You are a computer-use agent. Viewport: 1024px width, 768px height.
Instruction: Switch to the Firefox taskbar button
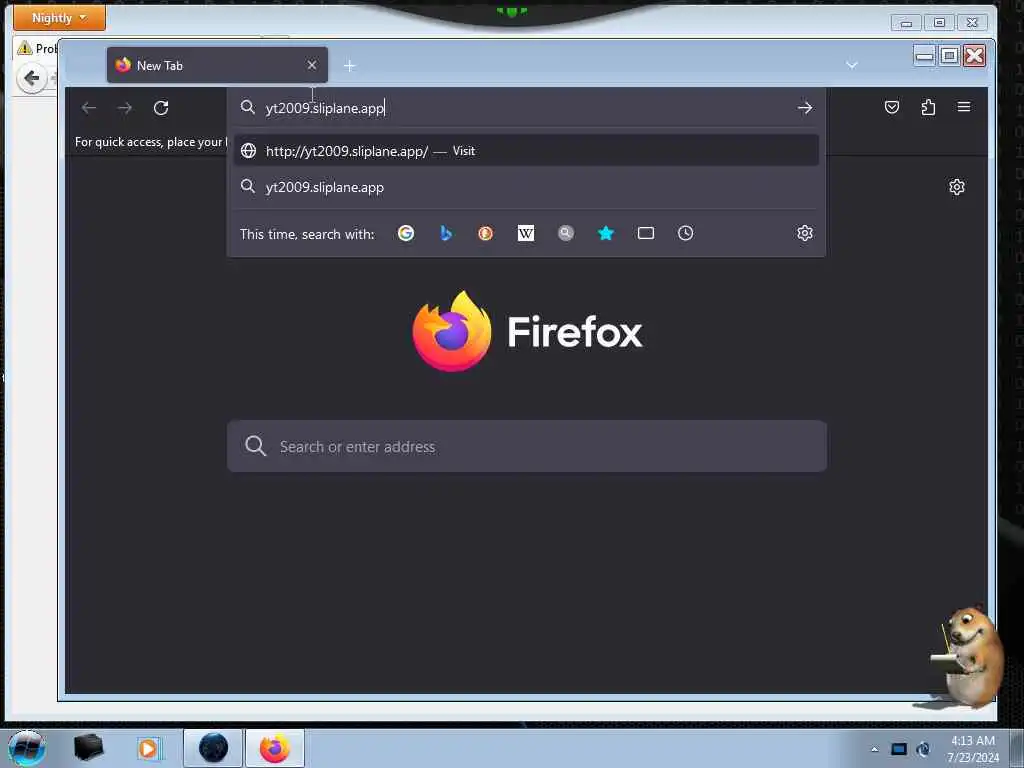(274, 748)
